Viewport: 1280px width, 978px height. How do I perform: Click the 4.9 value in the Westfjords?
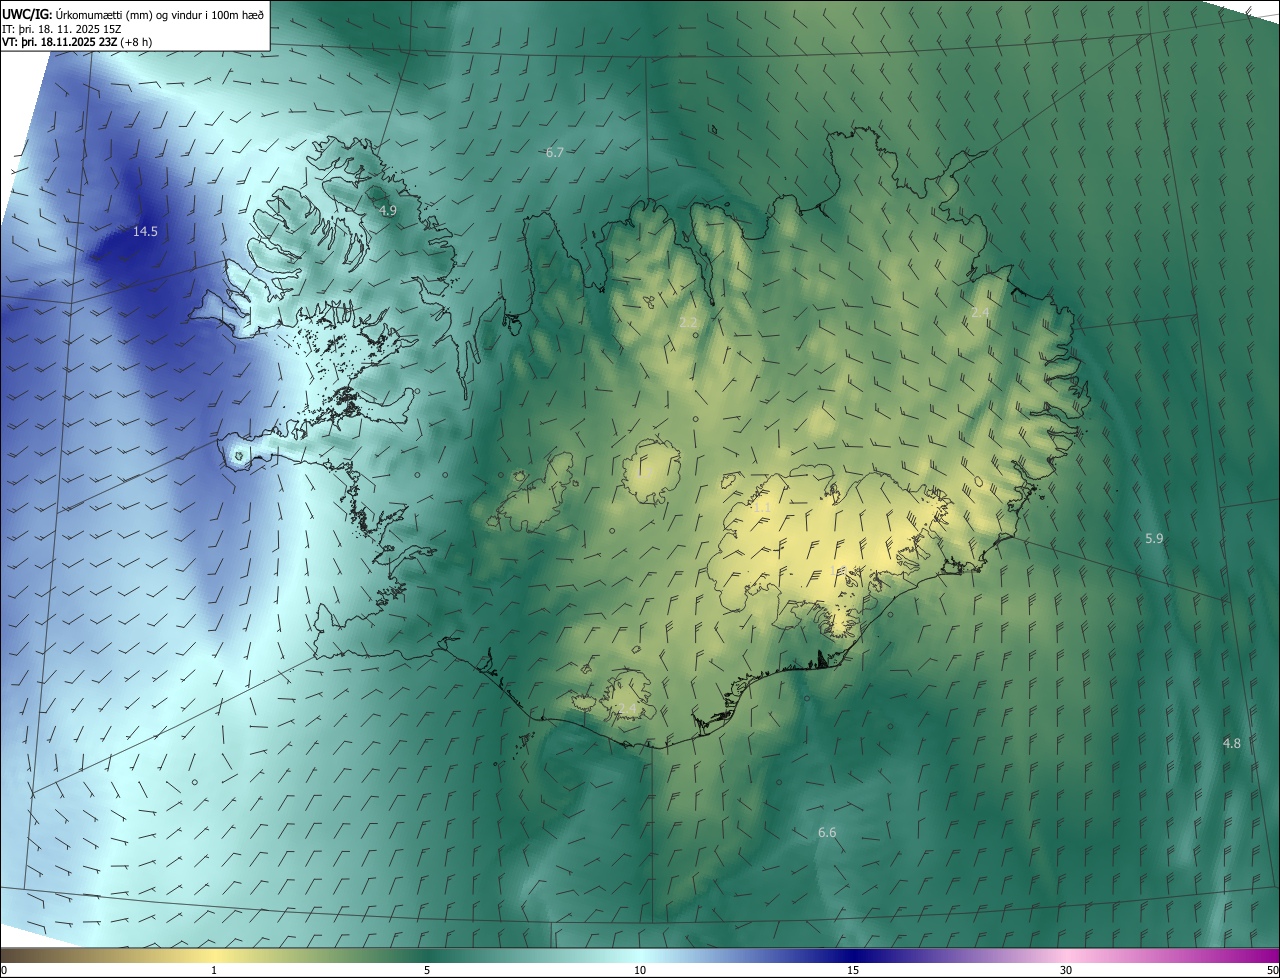pyautogui.click(x=388, y=210)
